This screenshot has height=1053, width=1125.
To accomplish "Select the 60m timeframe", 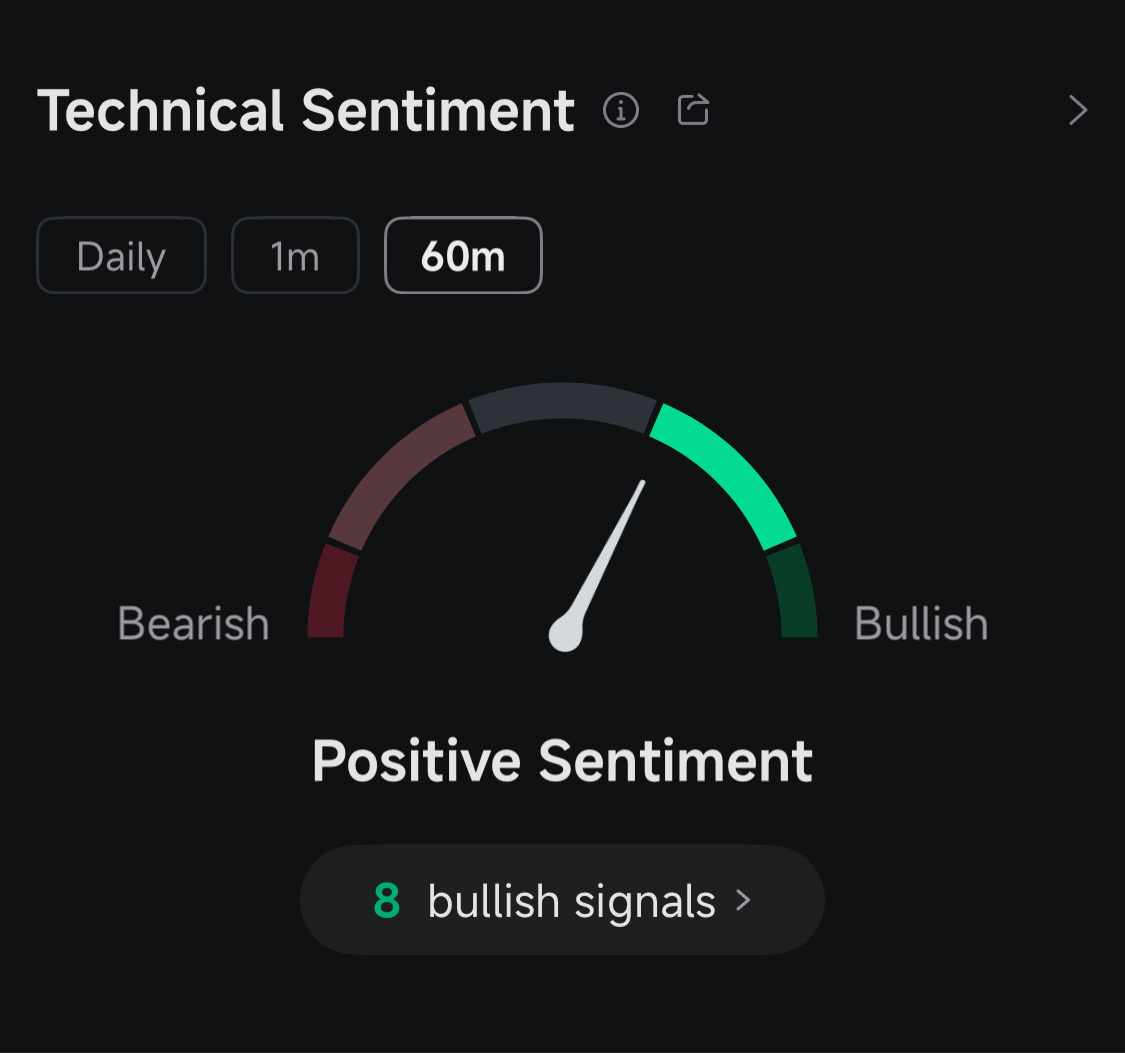I will point(463,255).
